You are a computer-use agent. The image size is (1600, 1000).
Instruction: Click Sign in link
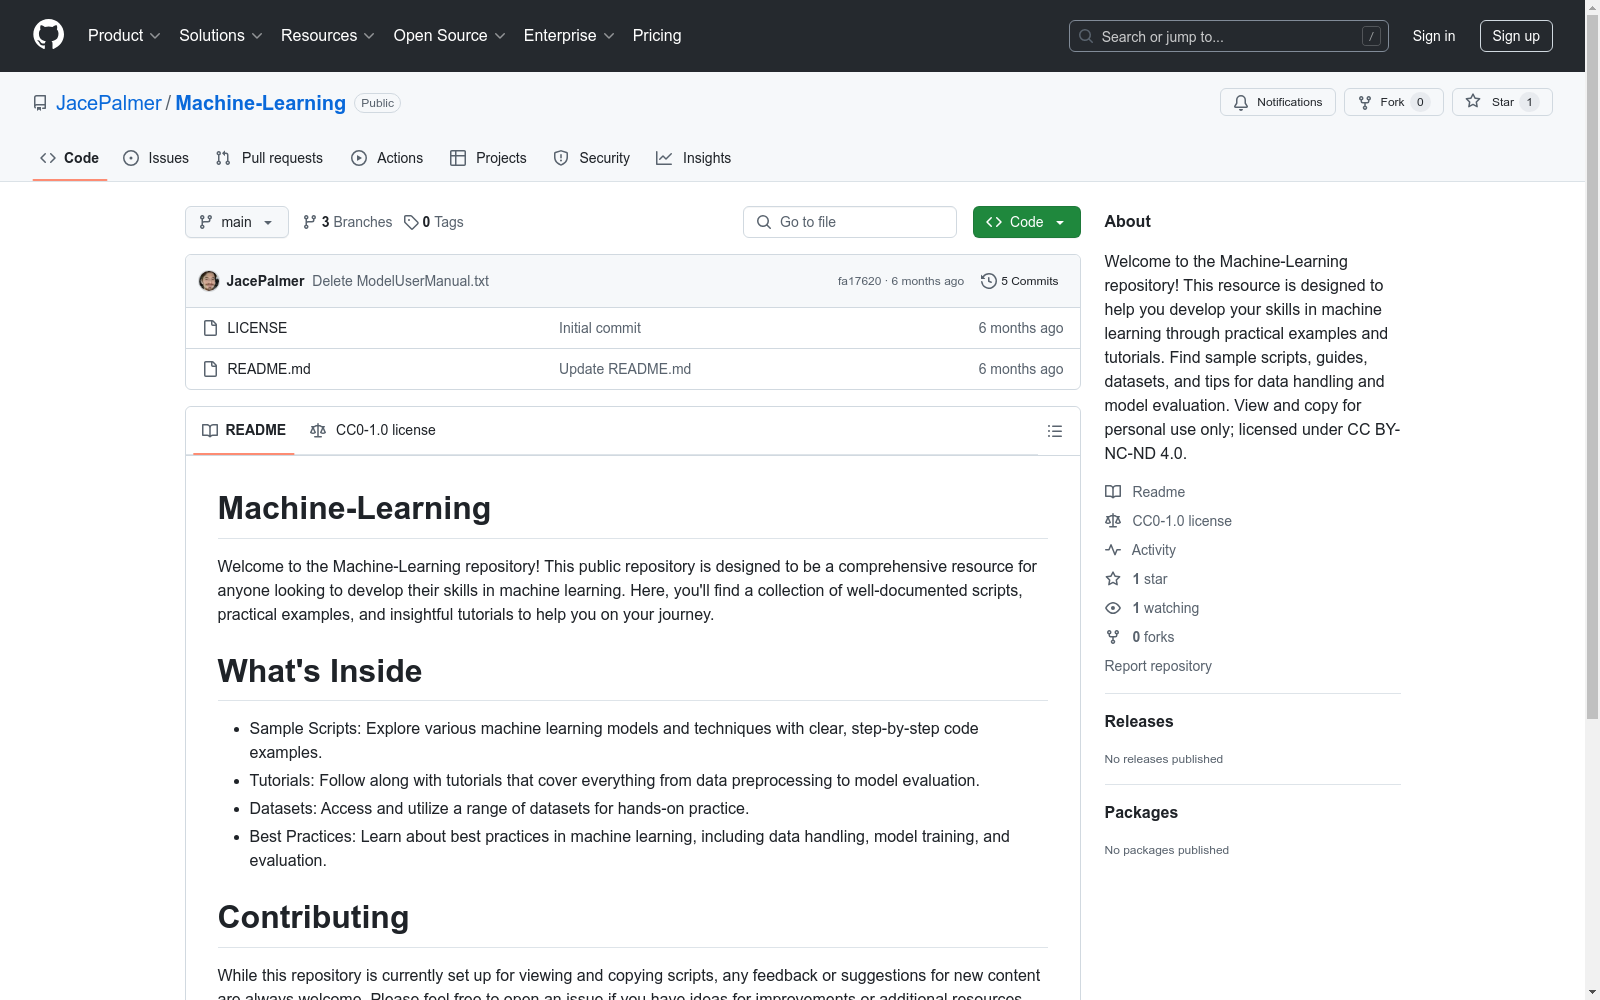pos(1434,36)
